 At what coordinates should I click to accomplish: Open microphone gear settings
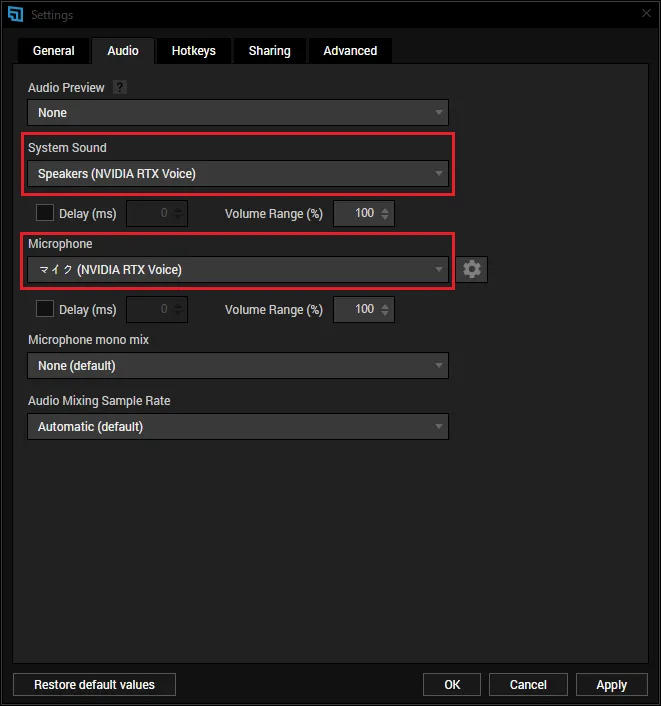click(x=471, y=269)
